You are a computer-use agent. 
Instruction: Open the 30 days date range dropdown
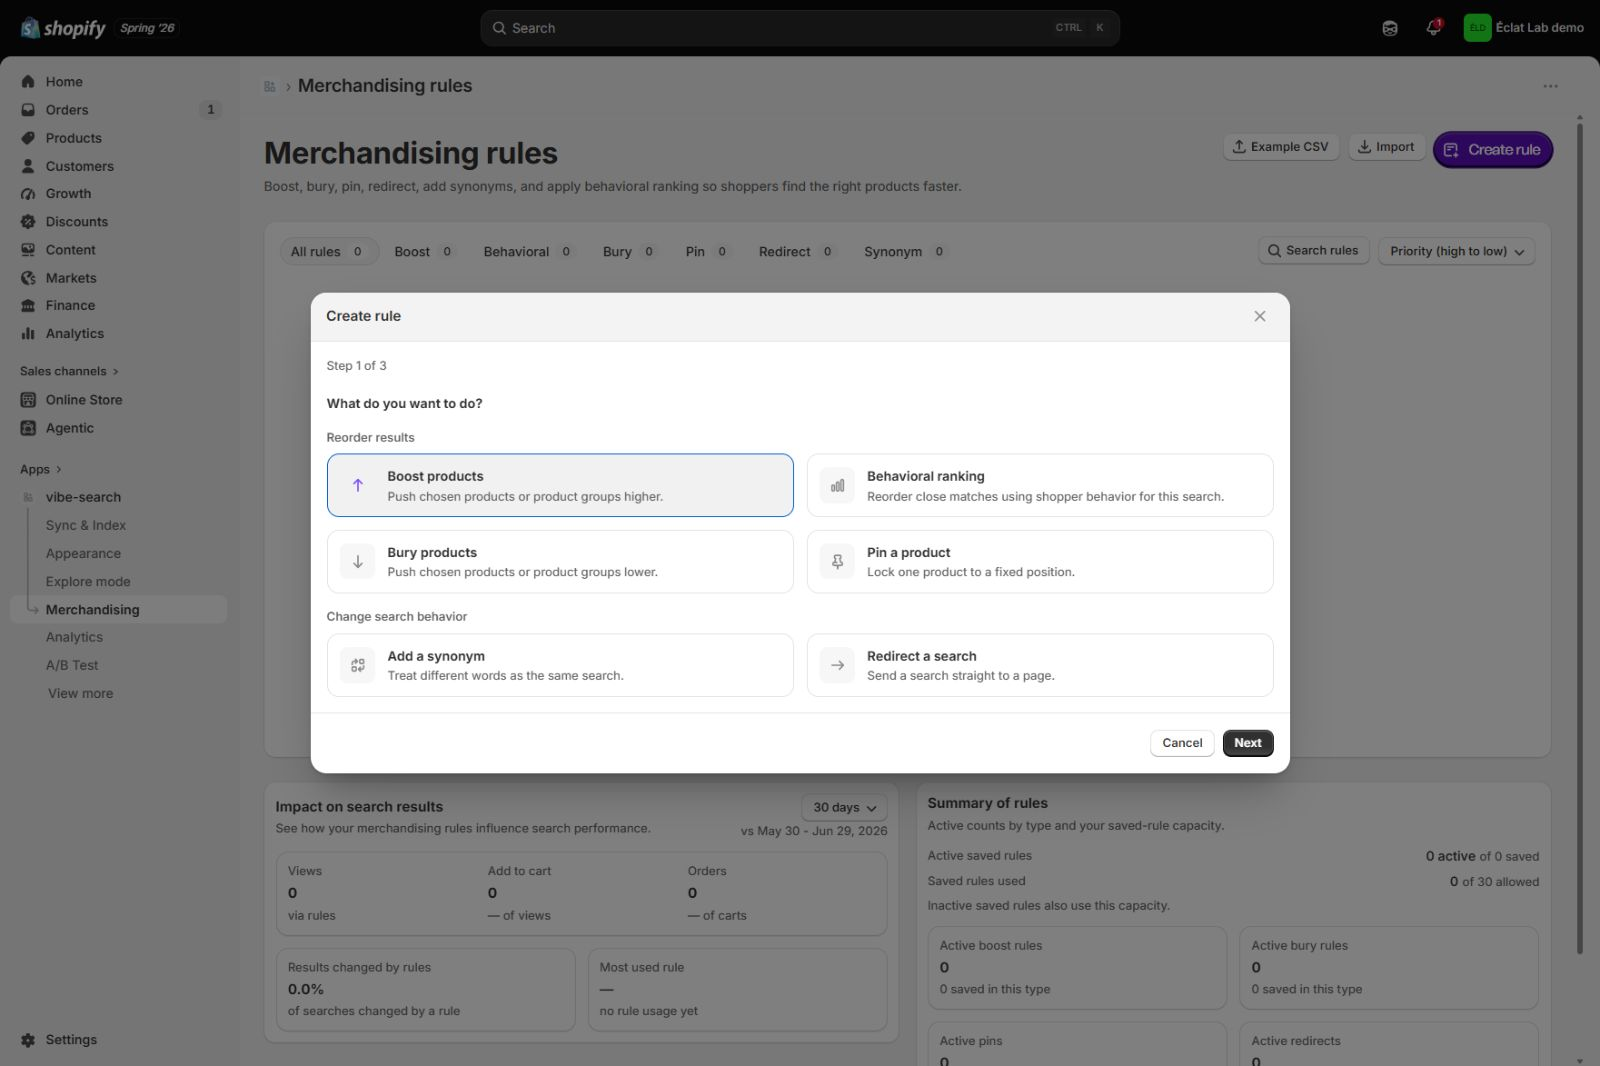[844, 807]
